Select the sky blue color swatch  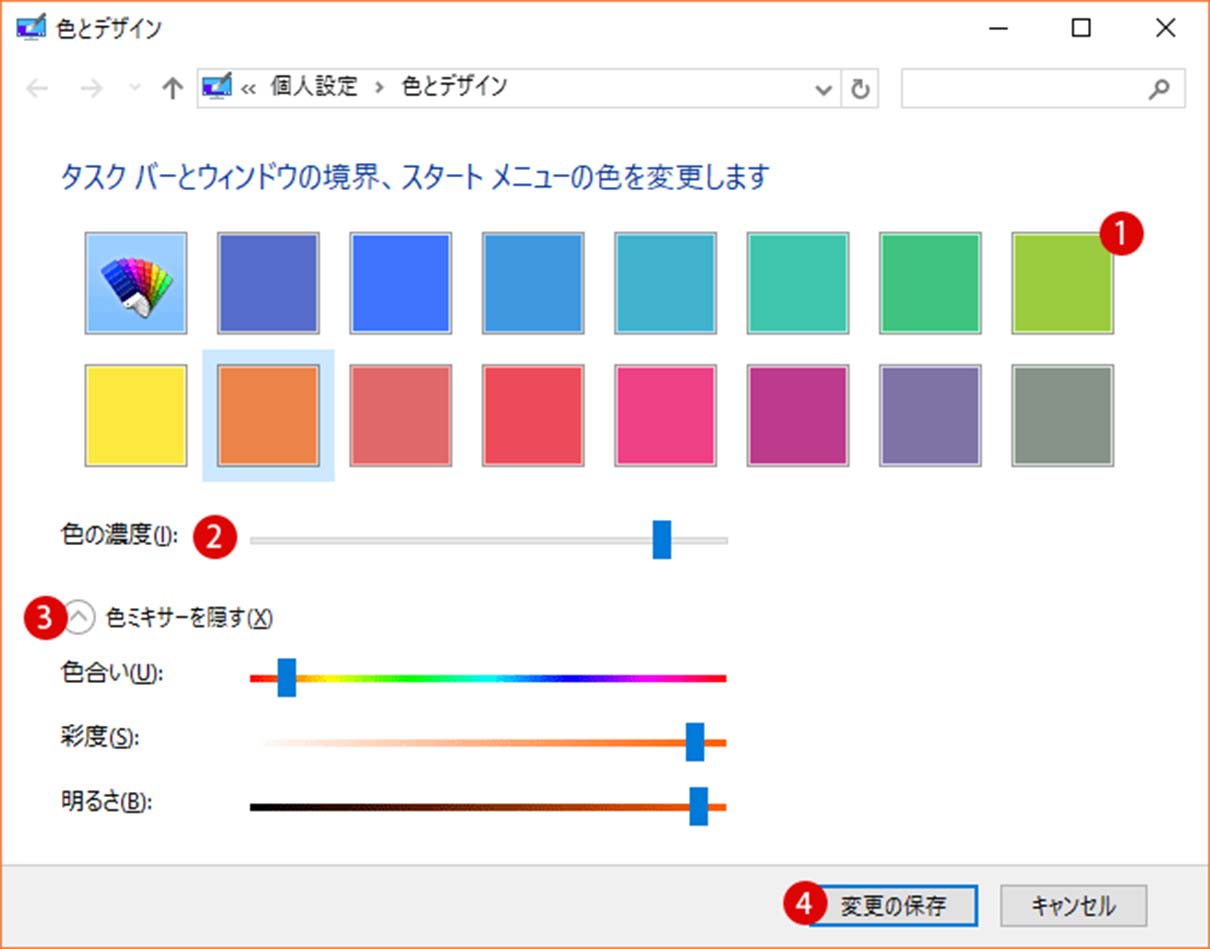pos(533,283)
